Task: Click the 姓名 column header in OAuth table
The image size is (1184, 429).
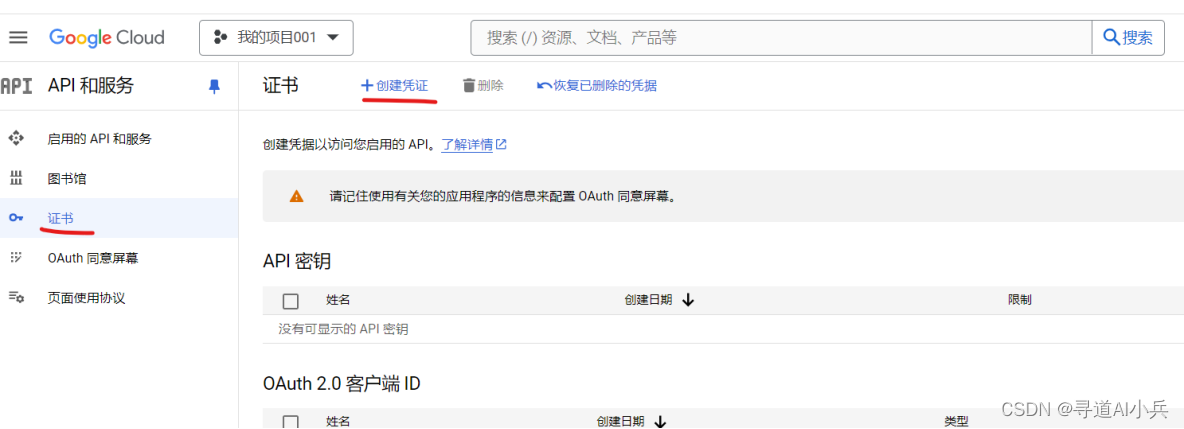Action: 338,421
